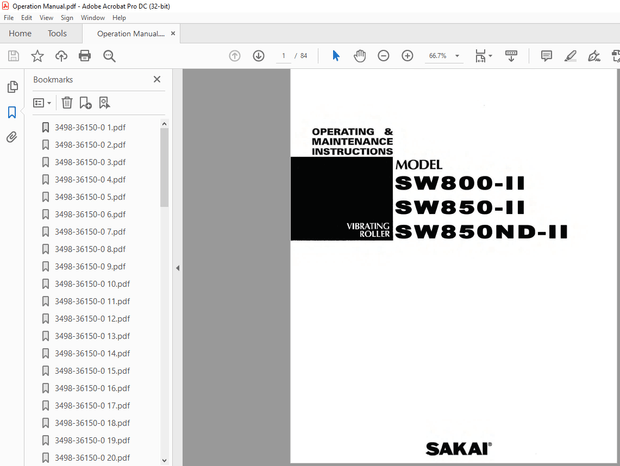Open the Find text magnifier icon

(109, 56)
